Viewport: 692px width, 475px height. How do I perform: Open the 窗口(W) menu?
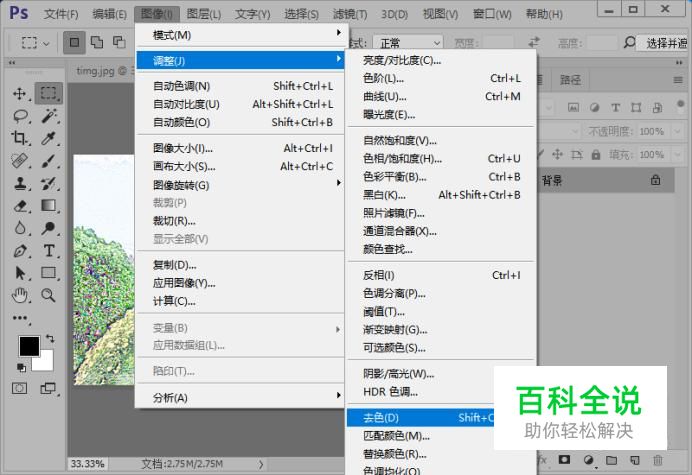(x=492, y=14)
